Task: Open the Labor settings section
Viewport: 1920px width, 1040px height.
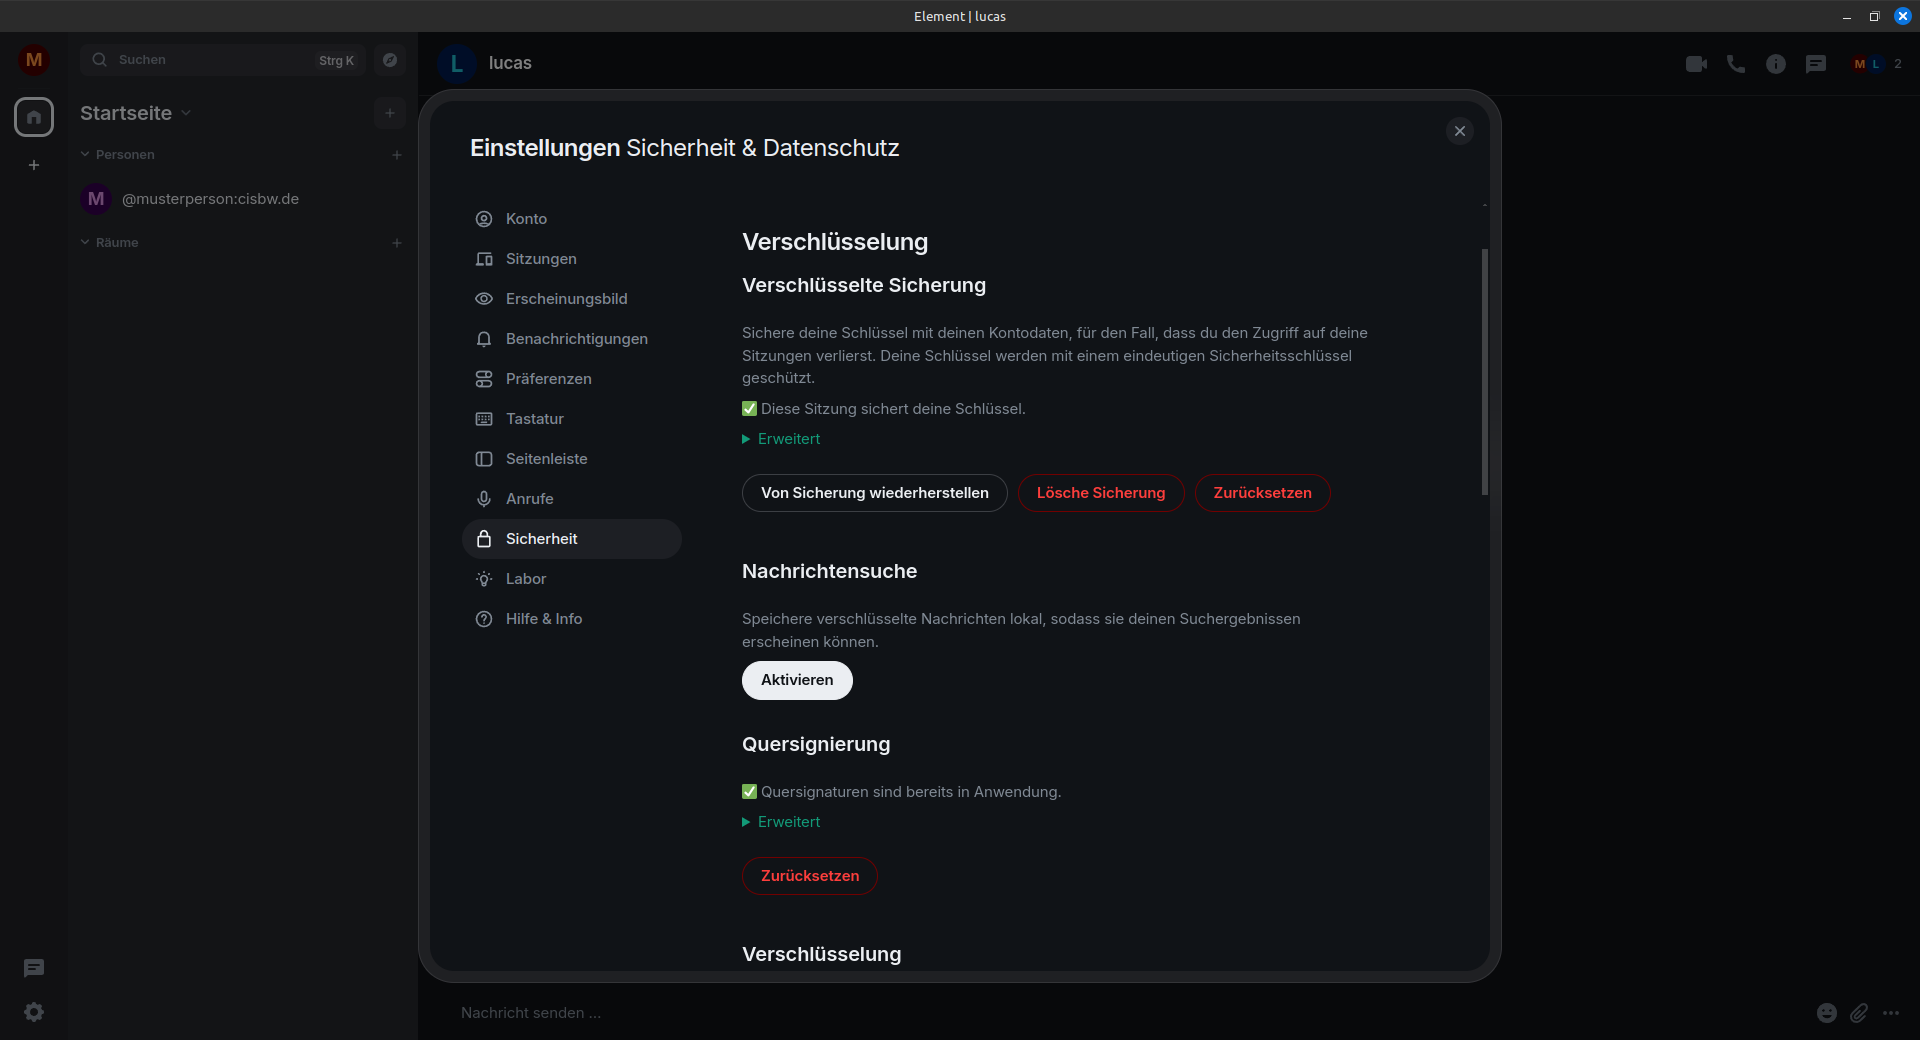Action: [x=525, y=578]
